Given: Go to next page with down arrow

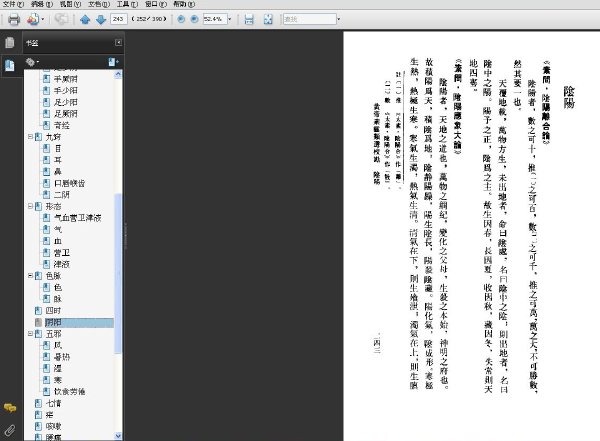Looking at the screenshot, I should click(101, 19).
